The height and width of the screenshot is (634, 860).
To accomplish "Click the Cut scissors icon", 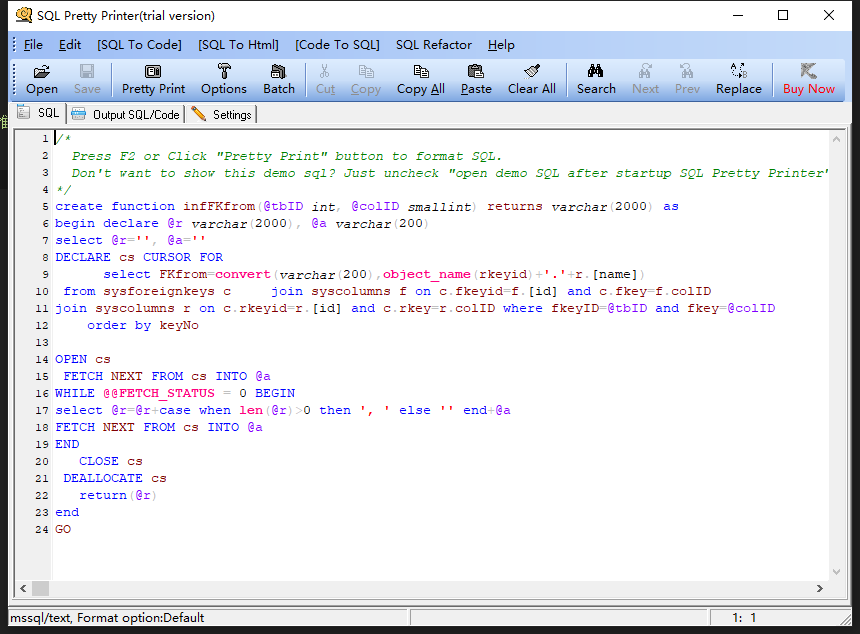I will coord(325,80).
